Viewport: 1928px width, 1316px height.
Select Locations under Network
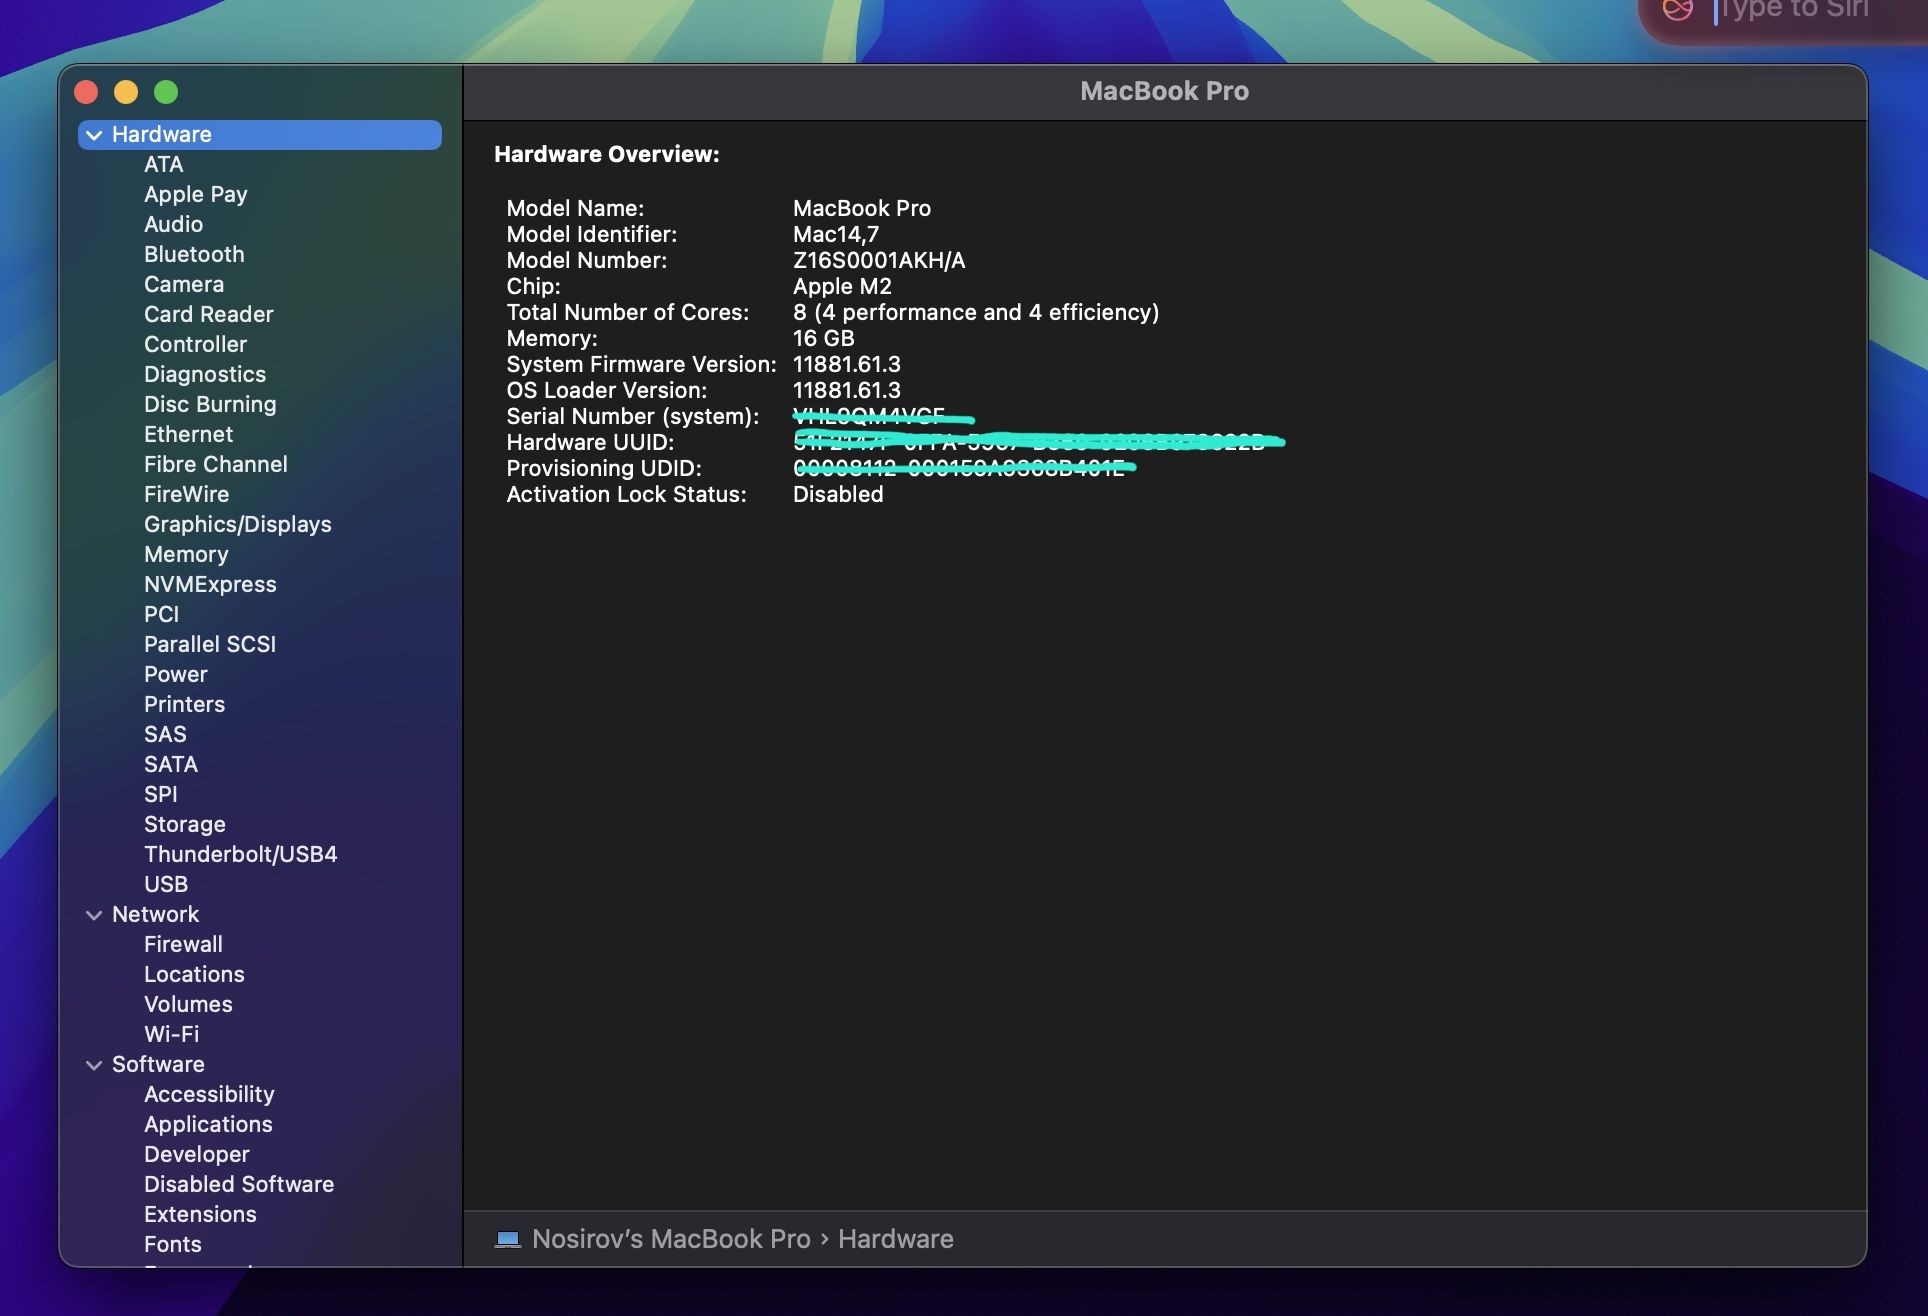194,975
